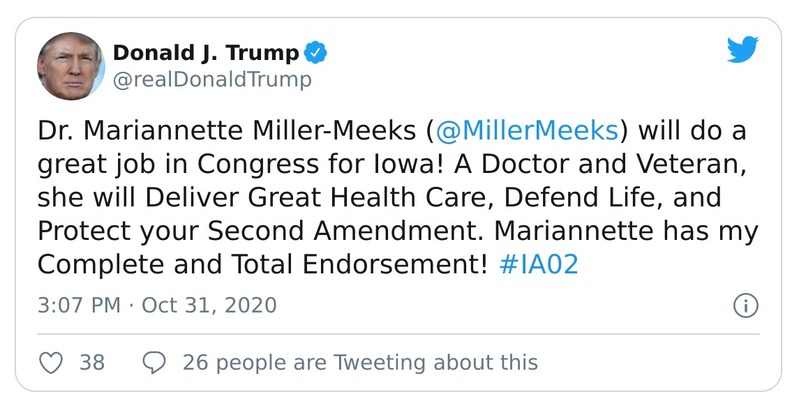Open Donald J. Trump's profile photo
The width and height of the screenshot is (799, 408).
(x=71, y=65)
